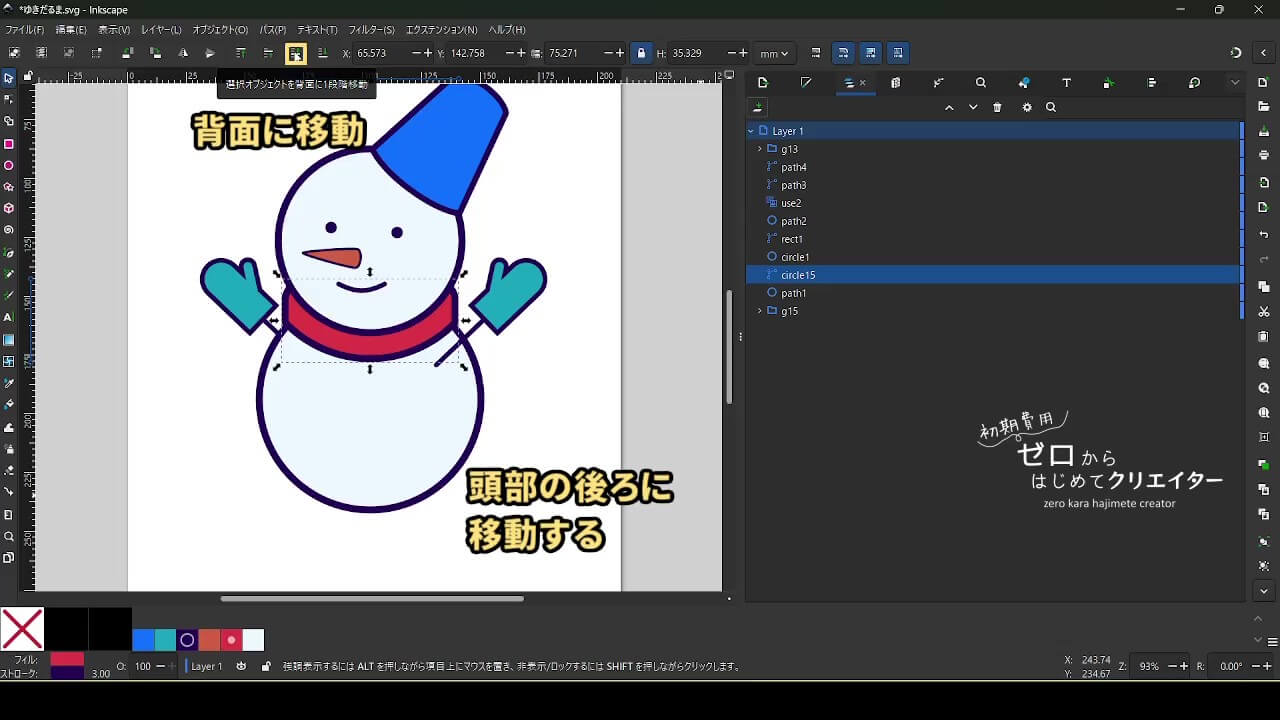Viewport: 1280px width, 720px height.
Task: Toggle width-height ratio lock
Action: [641, 54]
